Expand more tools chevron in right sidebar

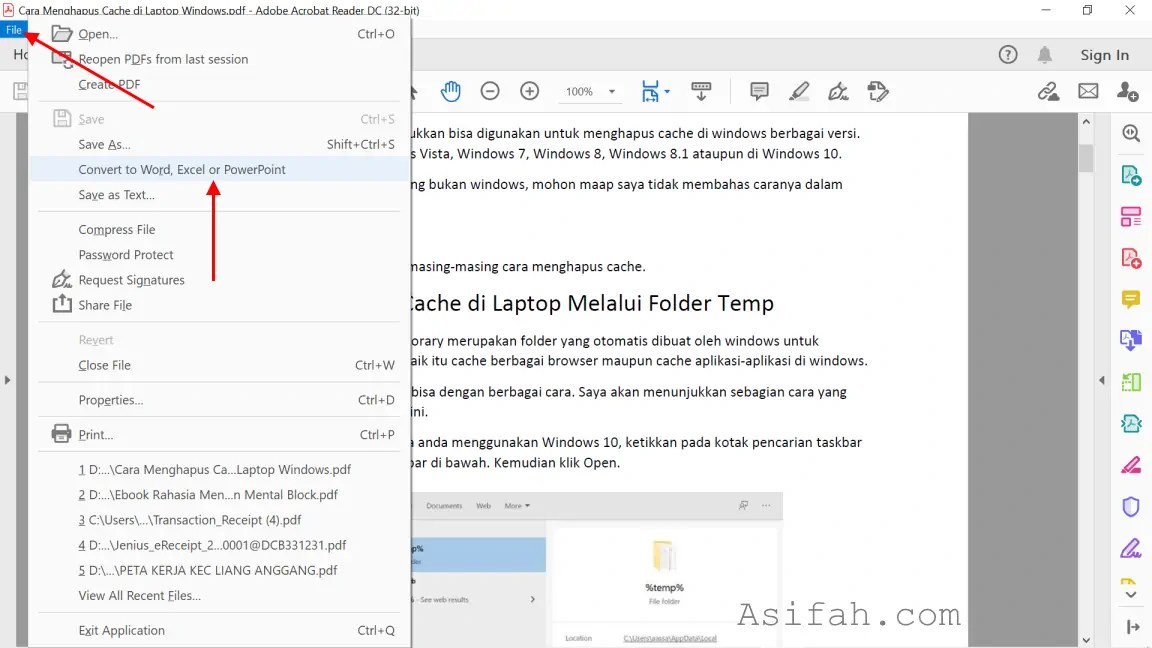click(1131, 593)
